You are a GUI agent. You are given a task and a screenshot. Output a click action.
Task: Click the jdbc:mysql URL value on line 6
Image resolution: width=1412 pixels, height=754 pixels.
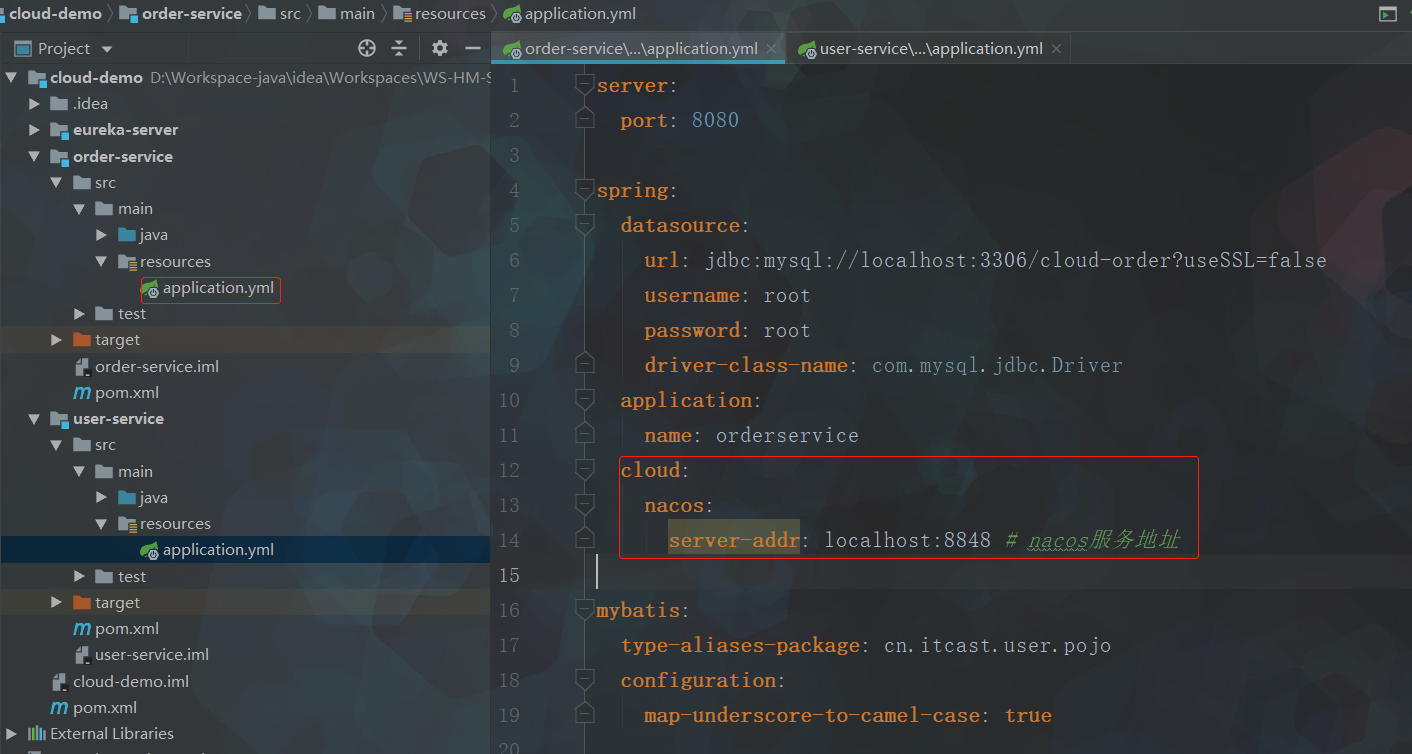(x=1016, y=261)
